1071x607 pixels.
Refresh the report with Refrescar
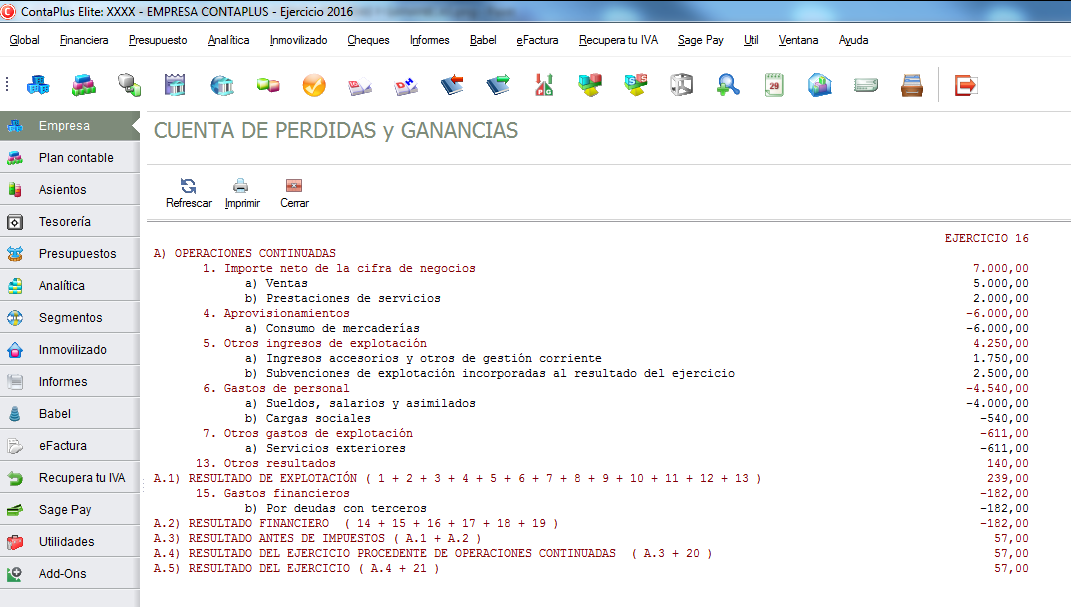point(189,193)
